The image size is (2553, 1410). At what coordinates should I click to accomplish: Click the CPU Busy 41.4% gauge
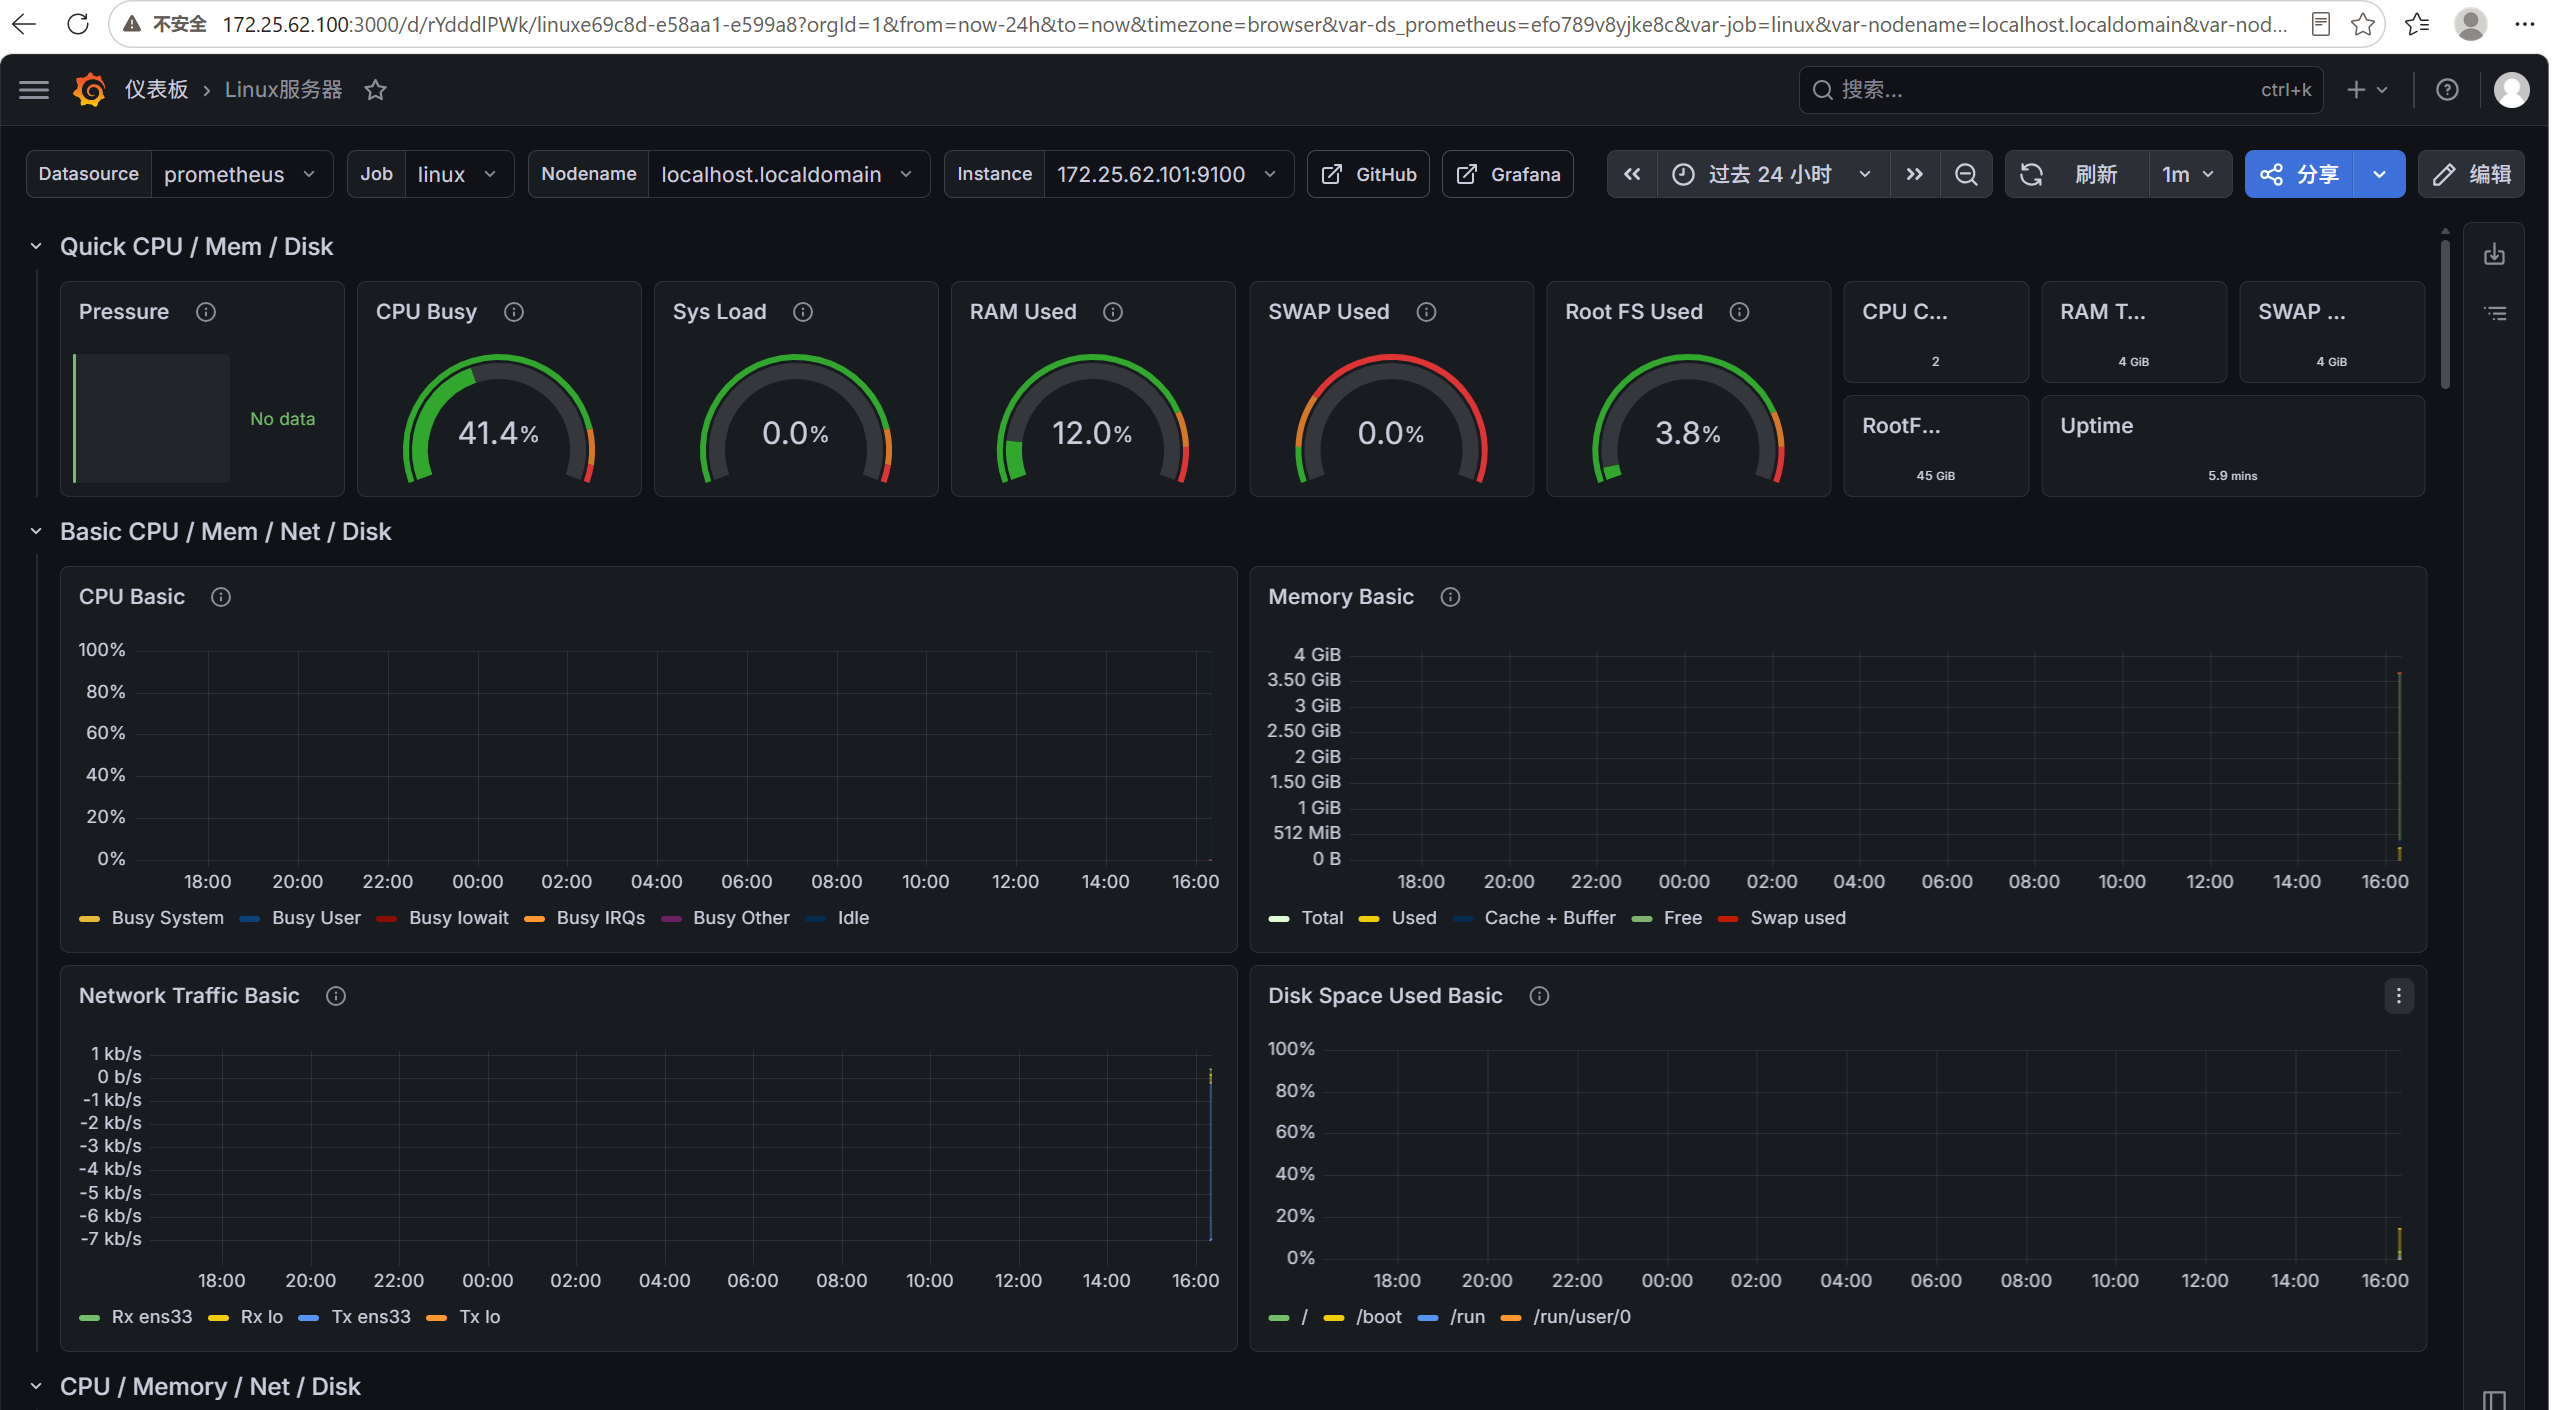tap(498, 420)
